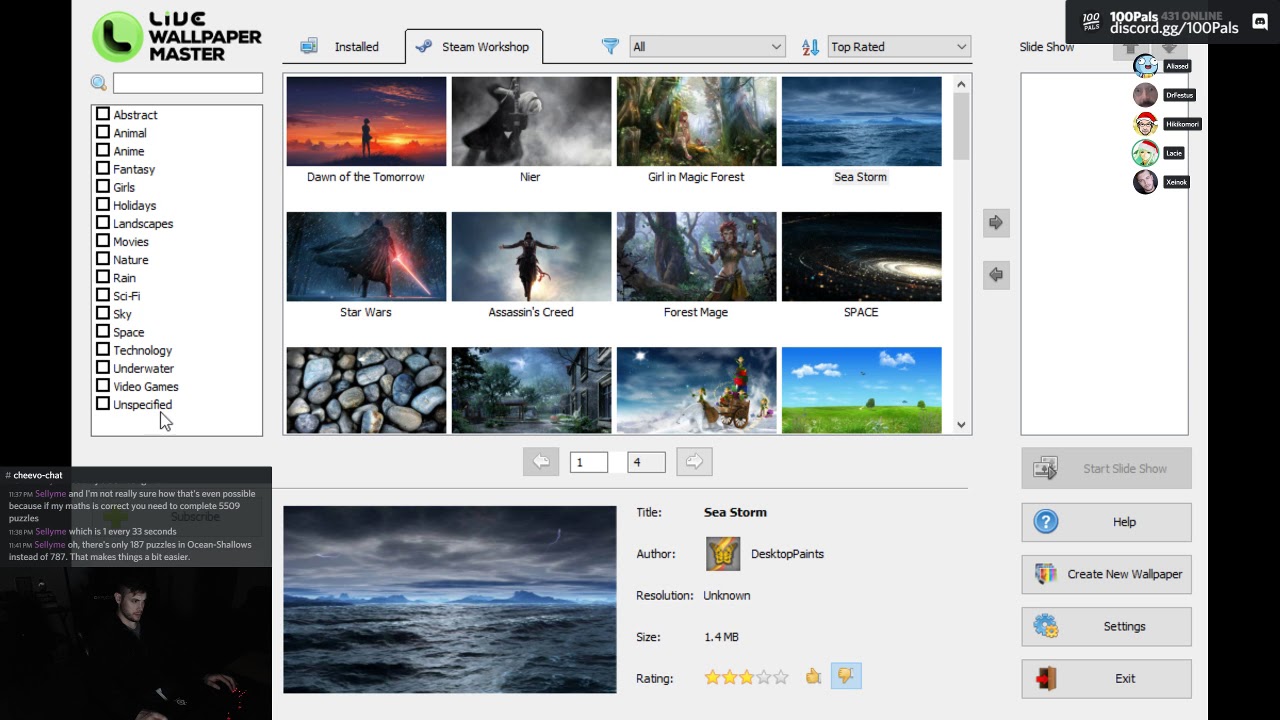Click the filter funnel icon

point(610,47)
